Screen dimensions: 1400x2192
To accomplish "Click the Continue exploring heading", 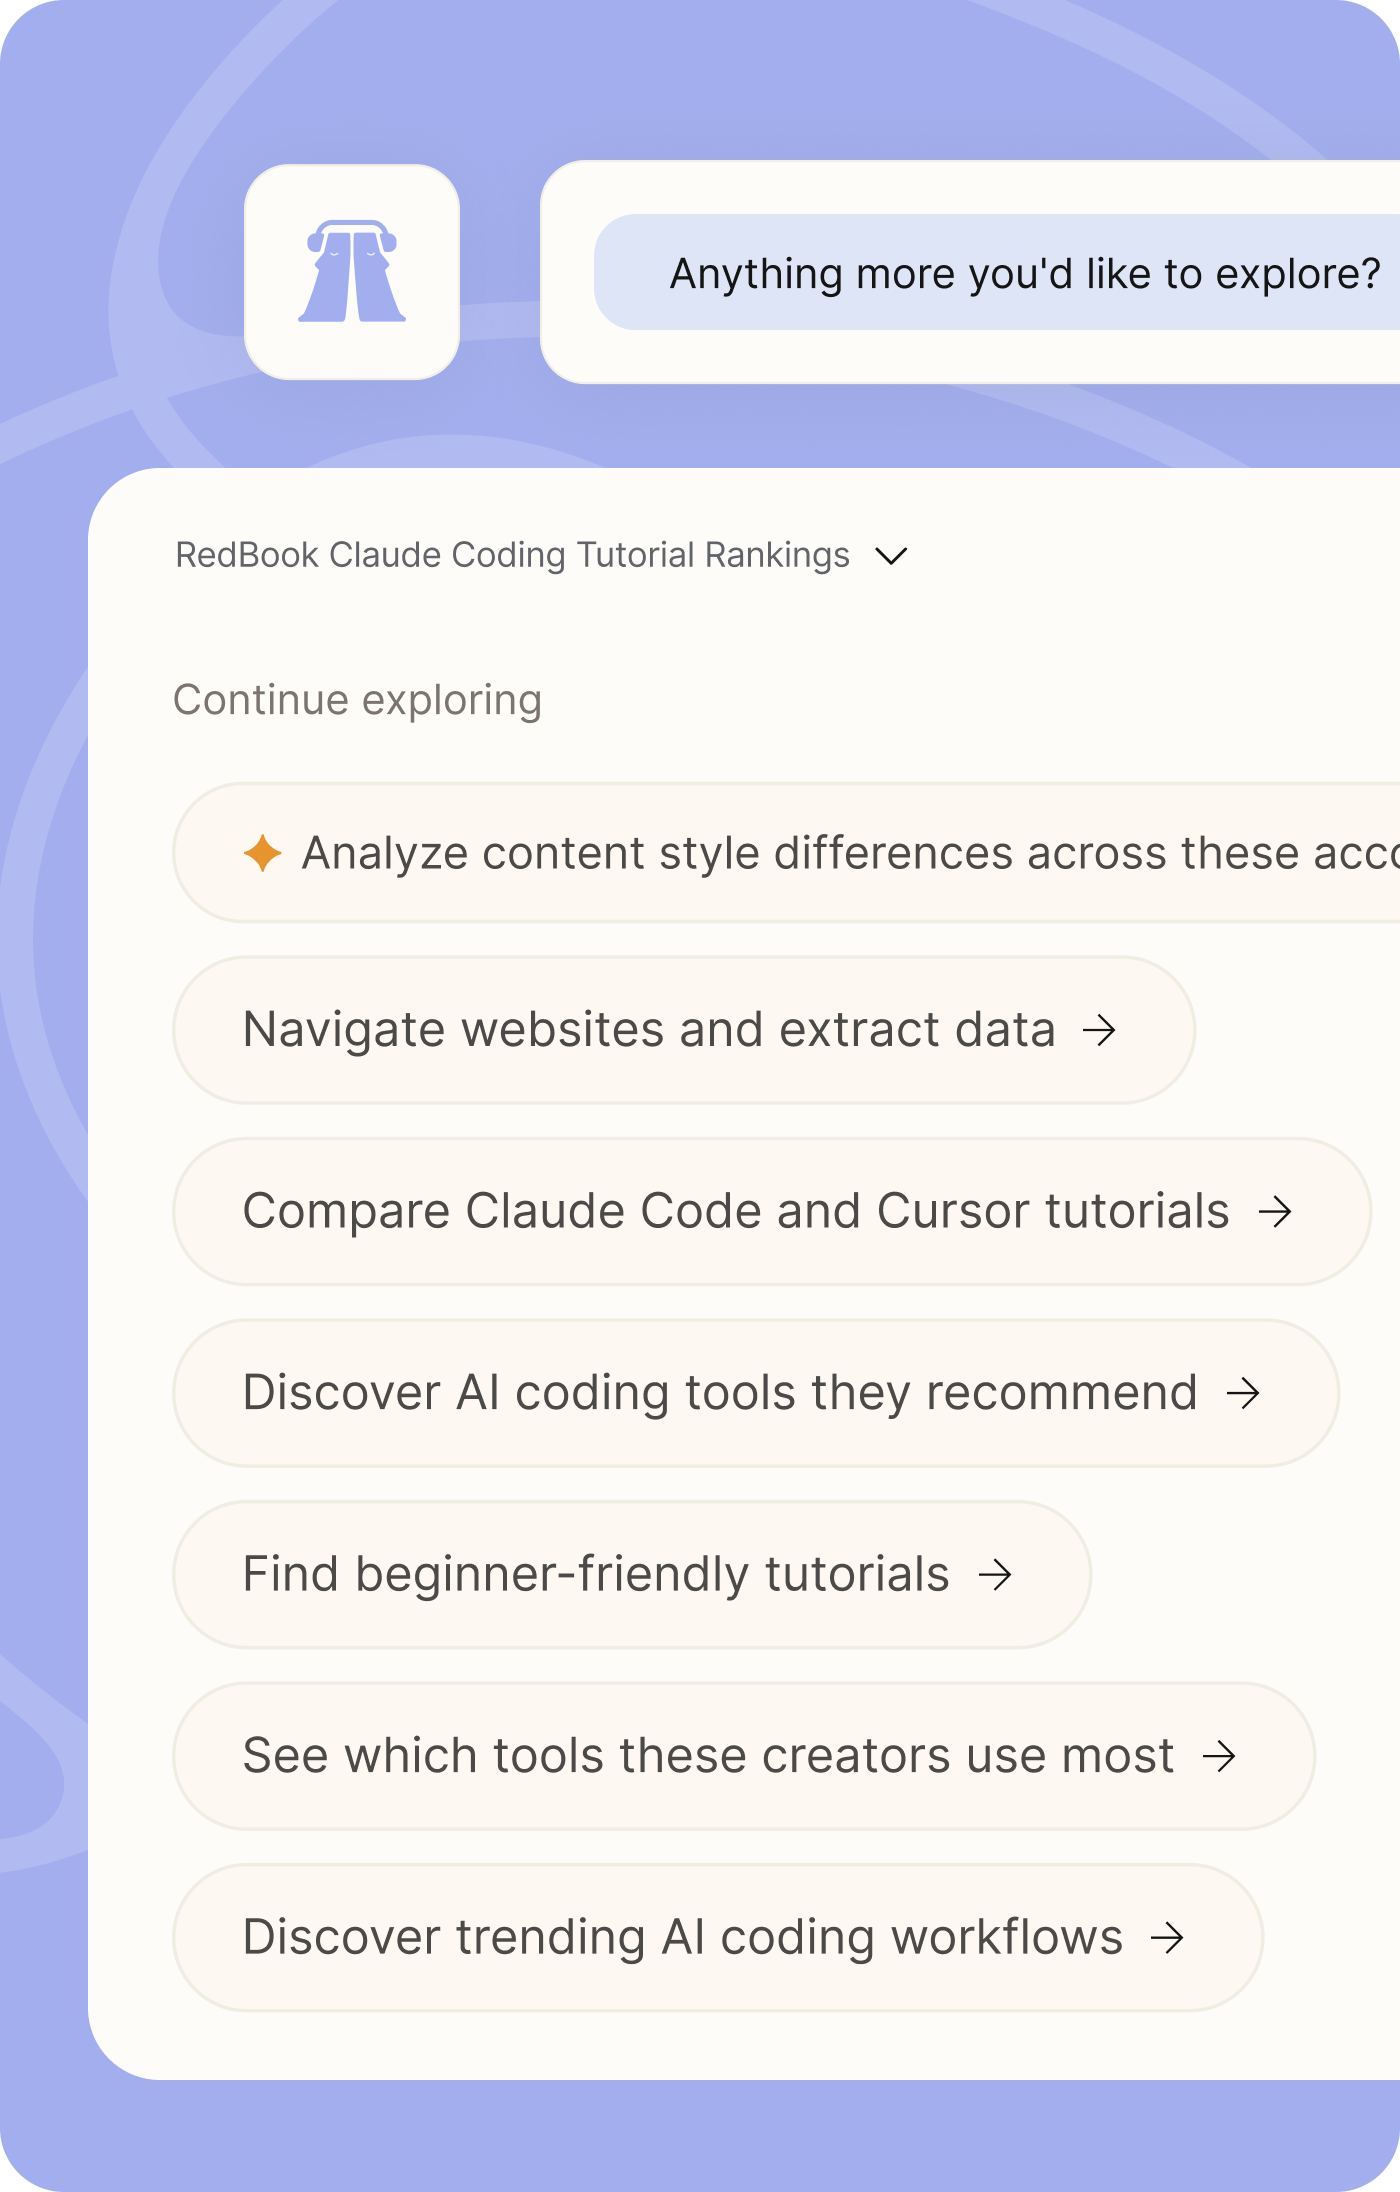I will (x=357, y=700).
